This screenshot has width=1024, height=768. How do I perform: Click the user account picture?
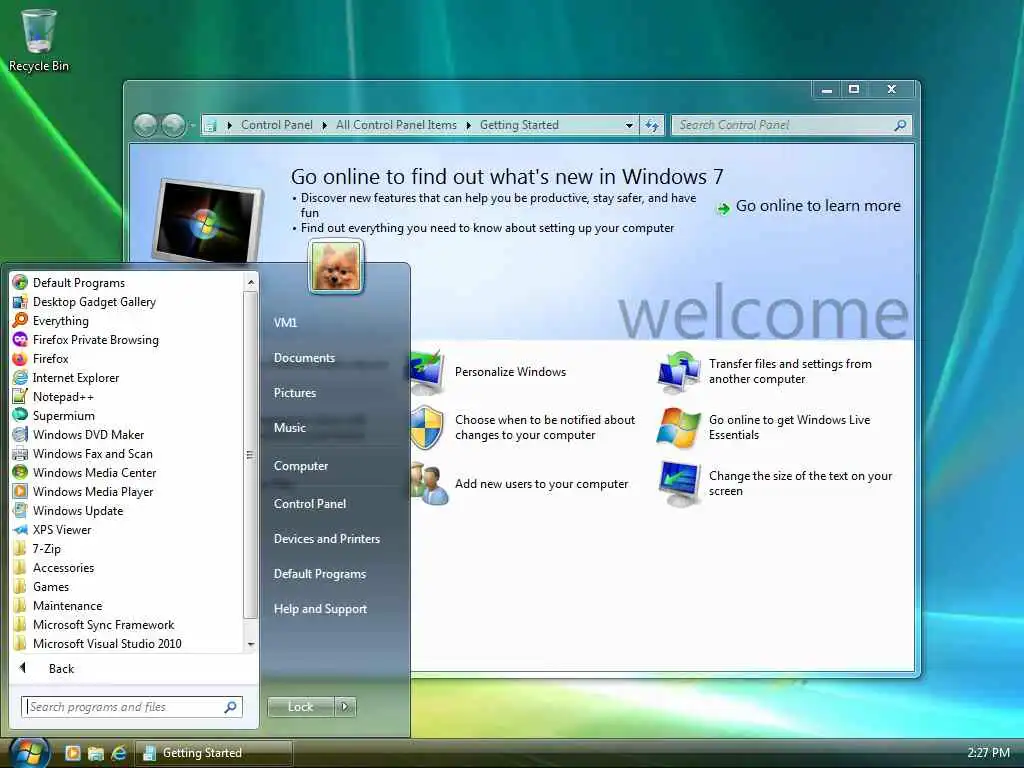tap(336, 266)
